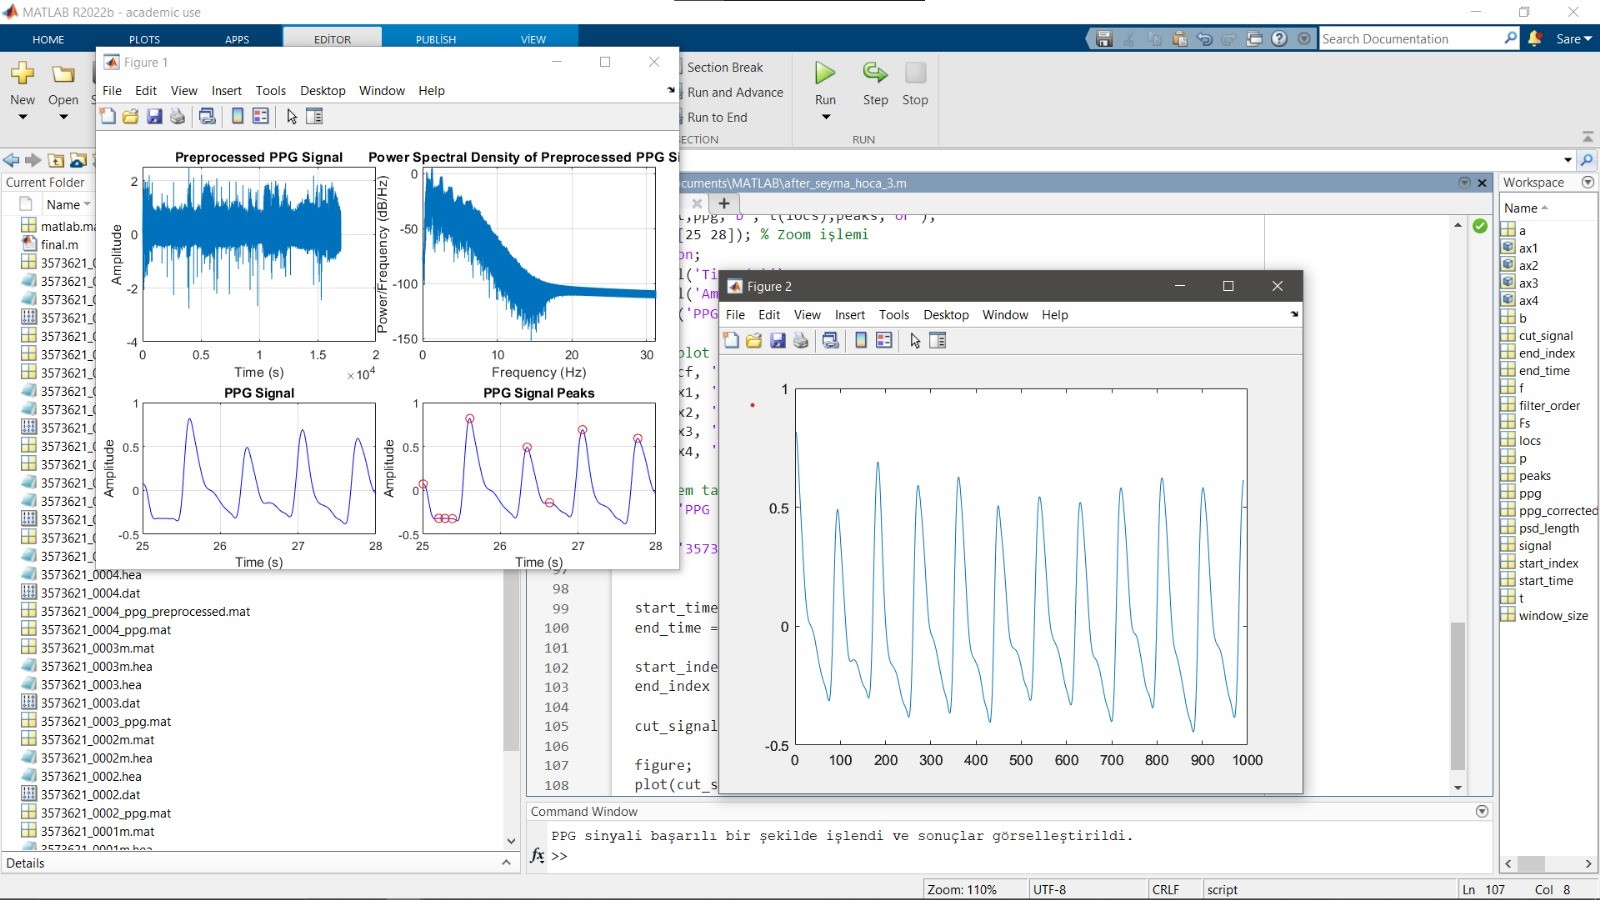1600x900 pixels.
Task: Expand the dropdown arrow under New
Action: [23, 118]
